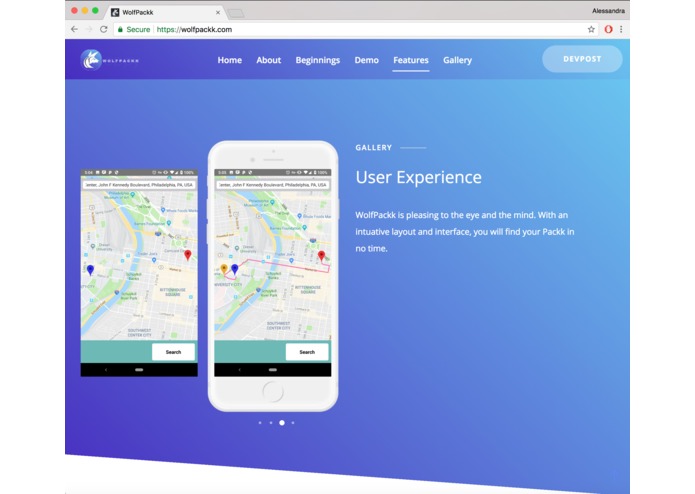
Task: Click the phone mockup map screenshot
Action: (273, 272)
